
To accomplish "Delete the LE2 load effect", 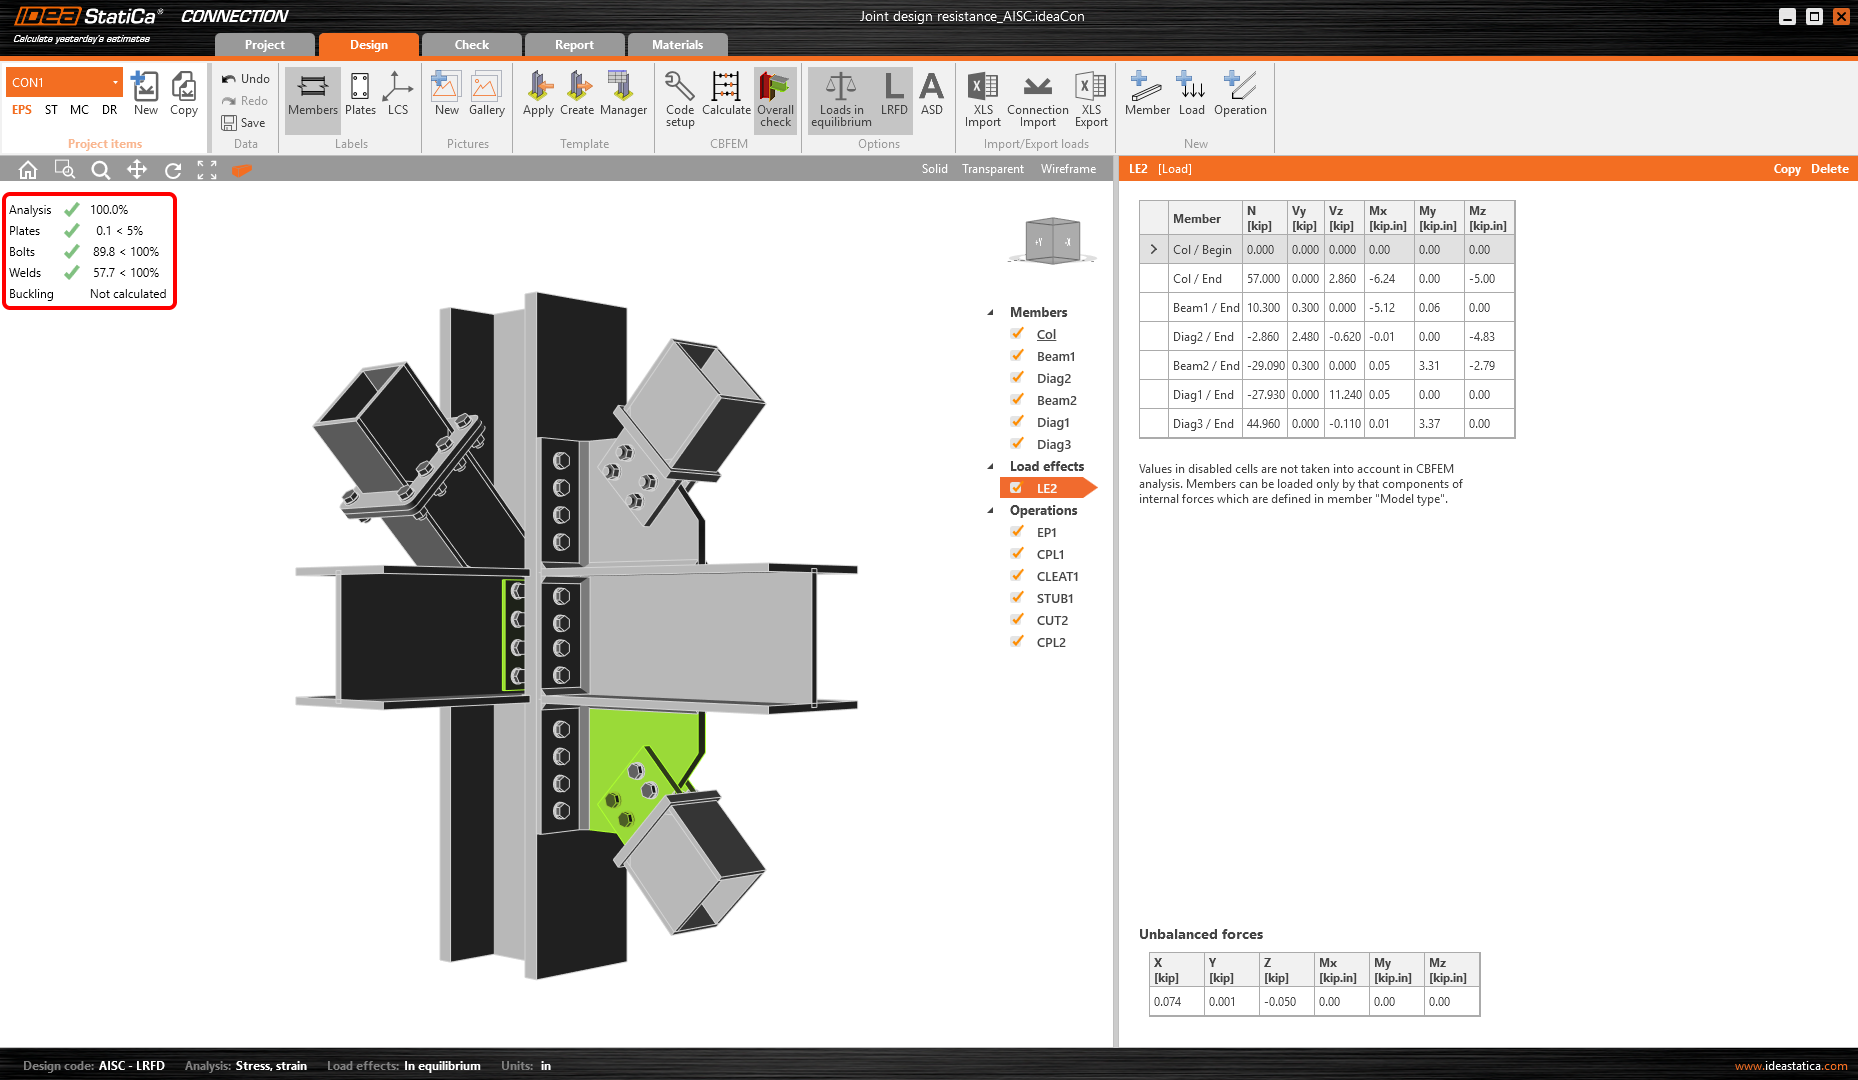I will (1829, 169).
